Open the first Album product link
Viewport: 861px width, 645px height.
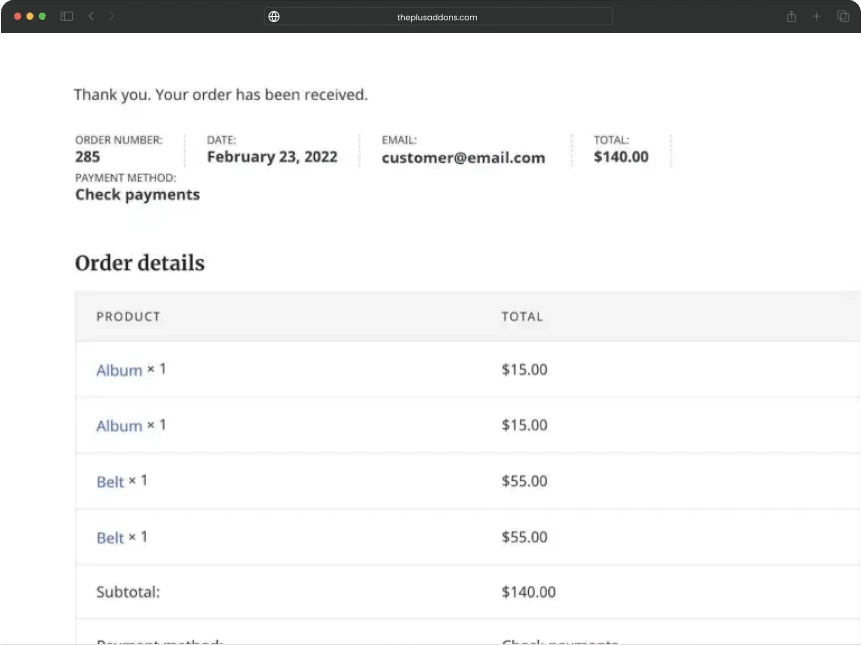[118, 370]
